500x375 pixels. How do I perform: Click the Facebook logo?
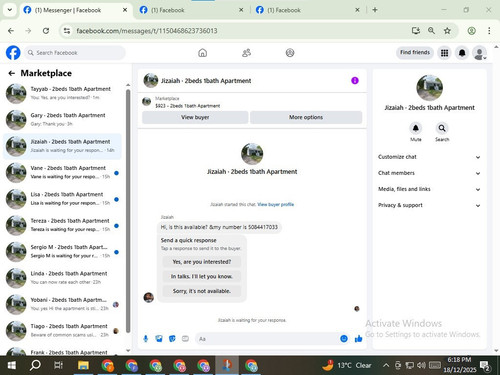(x=13, y=53)
